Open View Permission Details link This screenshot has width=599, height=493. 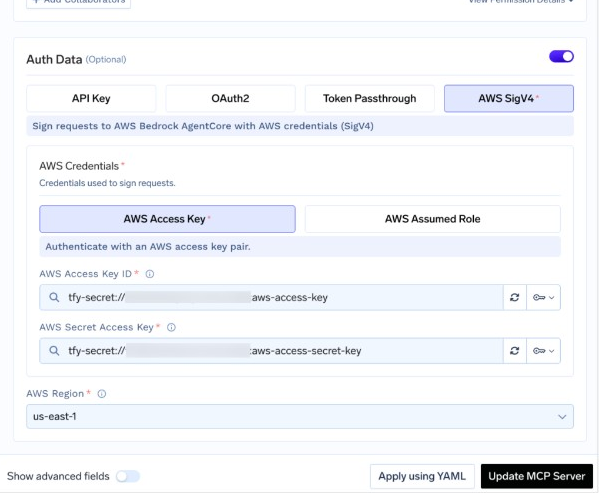(x=521, y=2)
